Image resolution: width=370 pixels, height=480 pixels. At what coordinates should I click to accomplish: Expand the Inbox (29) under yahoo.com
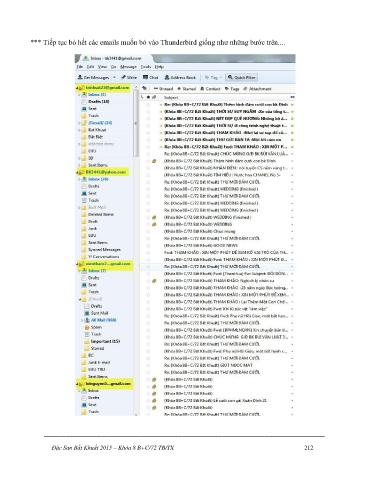[x=80, y=179]
